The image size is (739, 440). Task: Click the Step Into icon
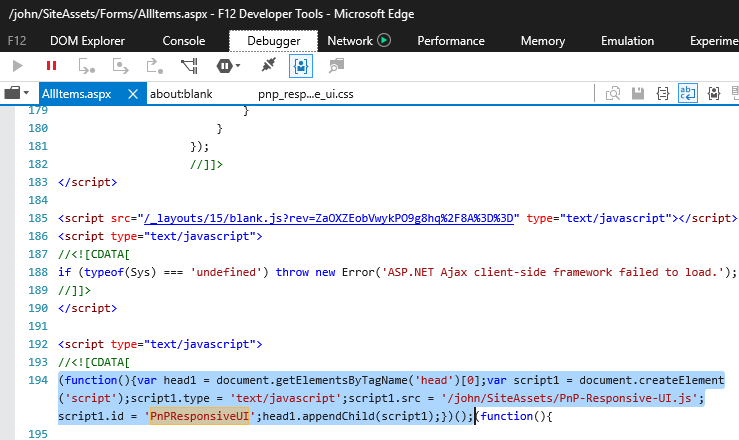pyautogui.click(x=87, y=66)
